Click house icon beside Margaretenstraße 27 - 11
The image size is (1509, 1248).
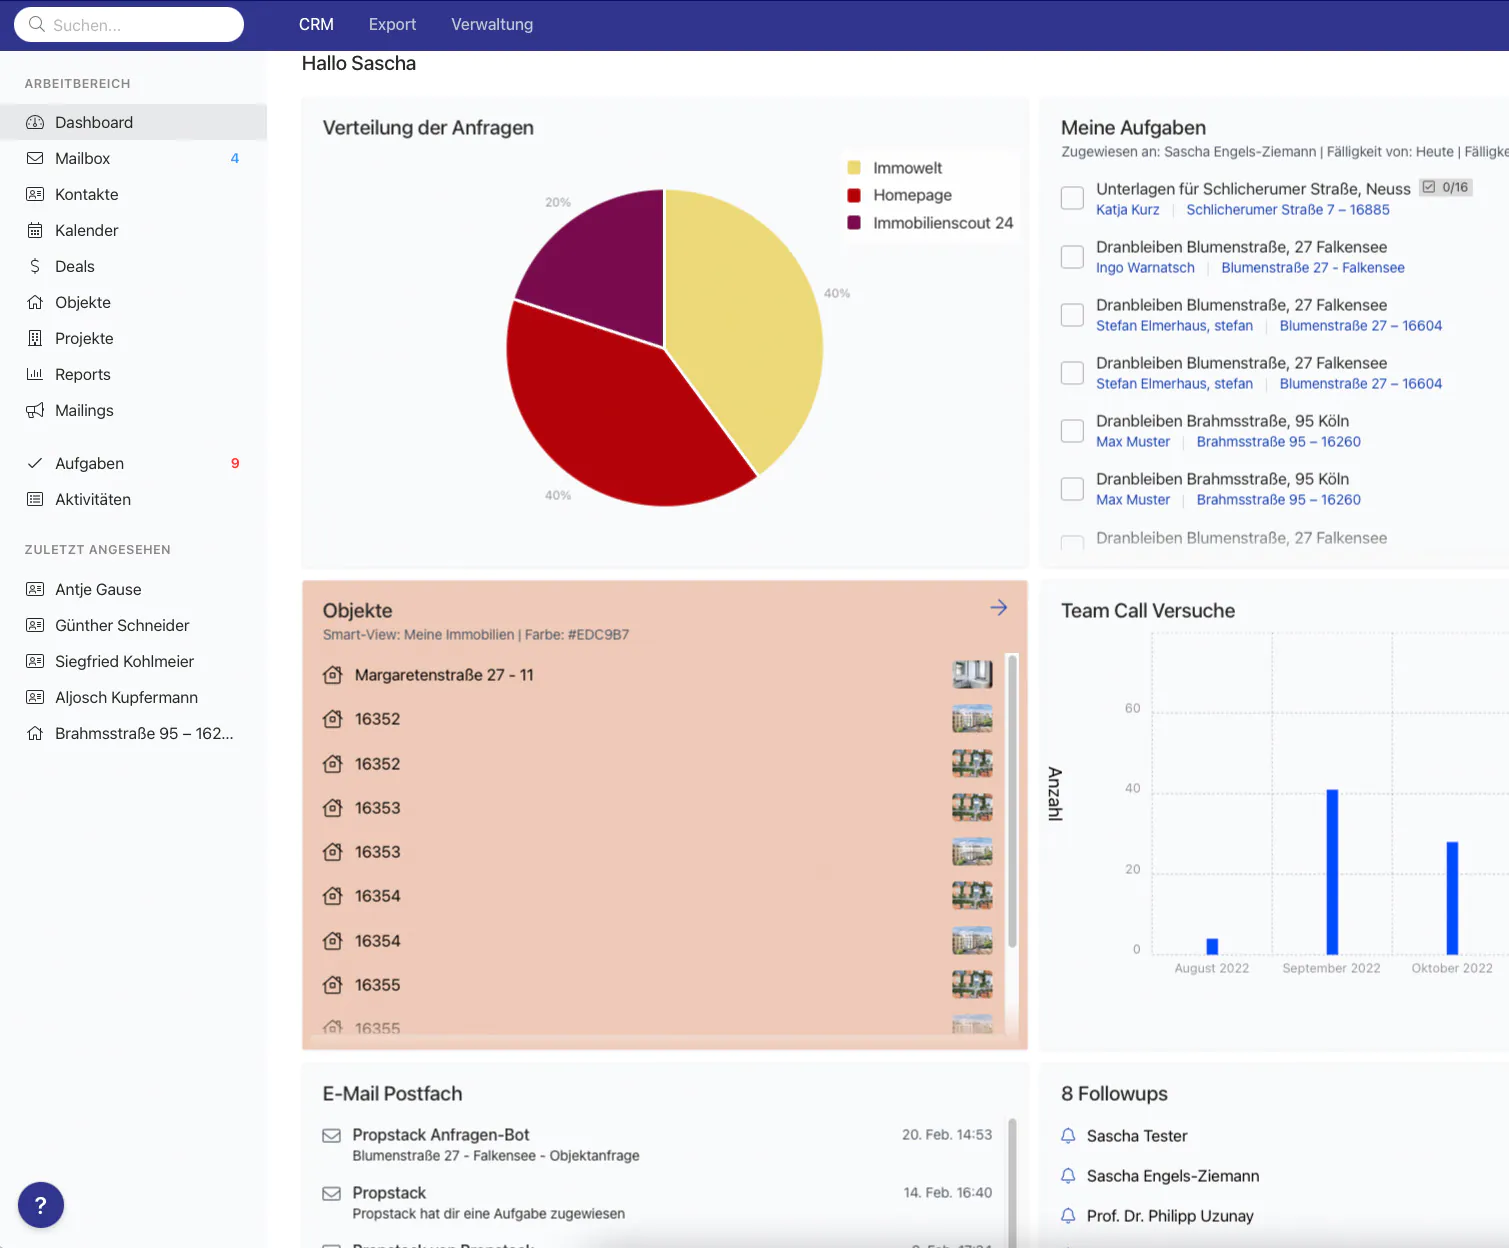pos(333,675)
